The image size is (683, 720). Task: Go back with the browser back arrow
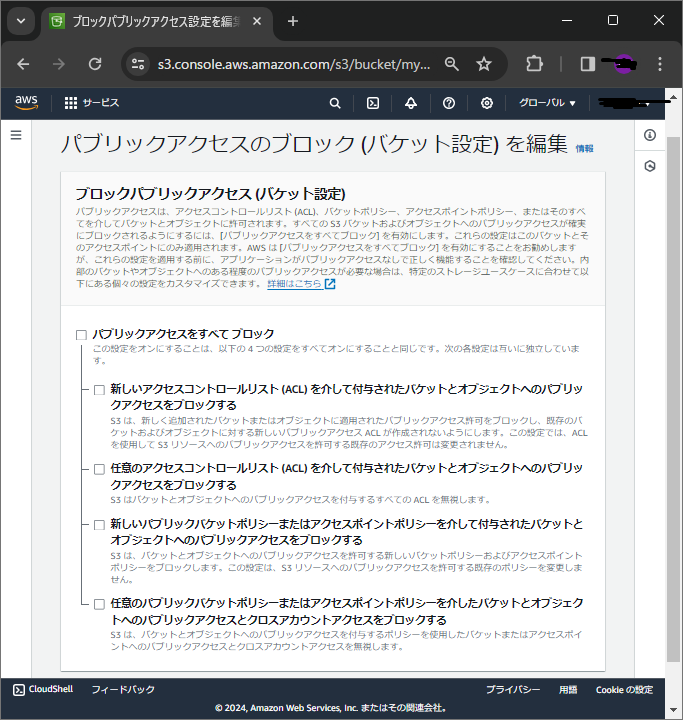pyautogui.click(x=23, y=64)
